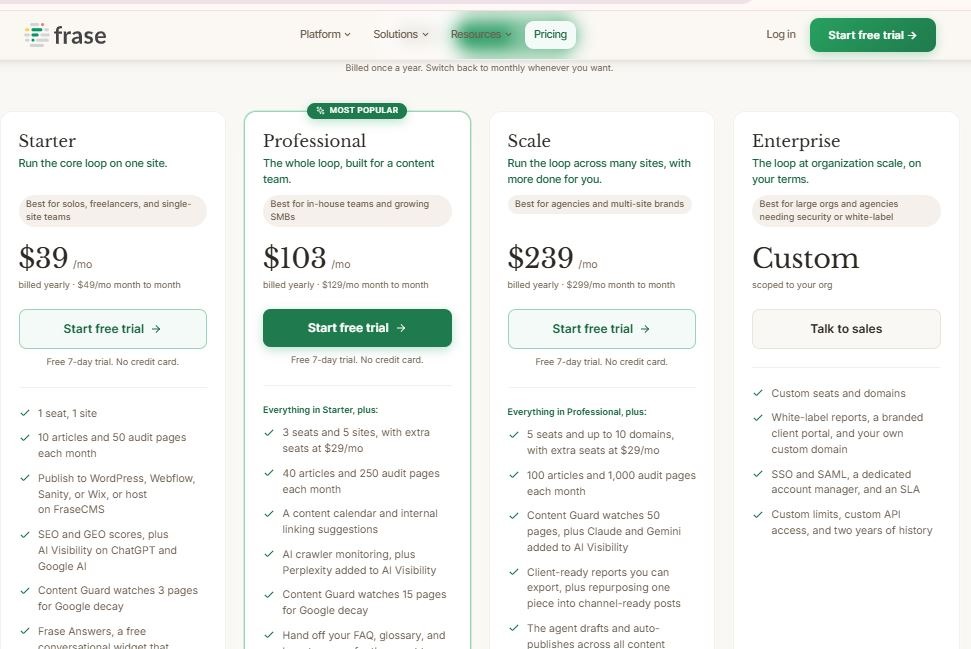Click the checkmark beside '1 seat, 1 site'

(25, 413)
